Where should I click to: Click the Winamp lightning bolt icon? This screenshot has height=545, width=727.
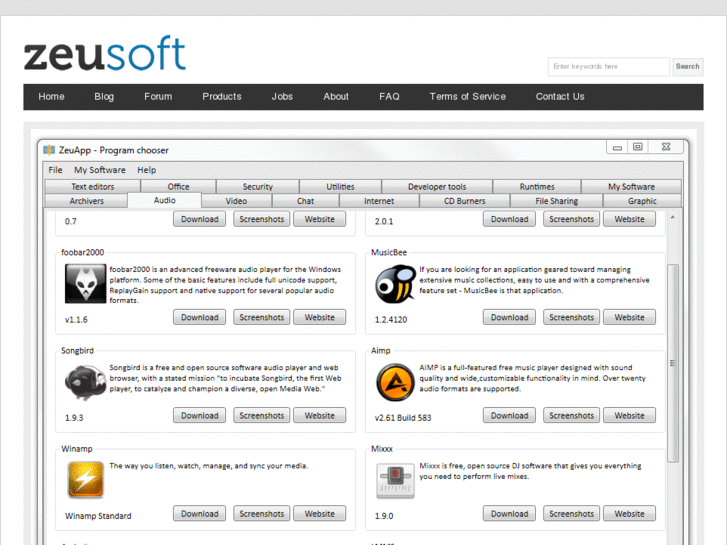(x=85, y=480)
